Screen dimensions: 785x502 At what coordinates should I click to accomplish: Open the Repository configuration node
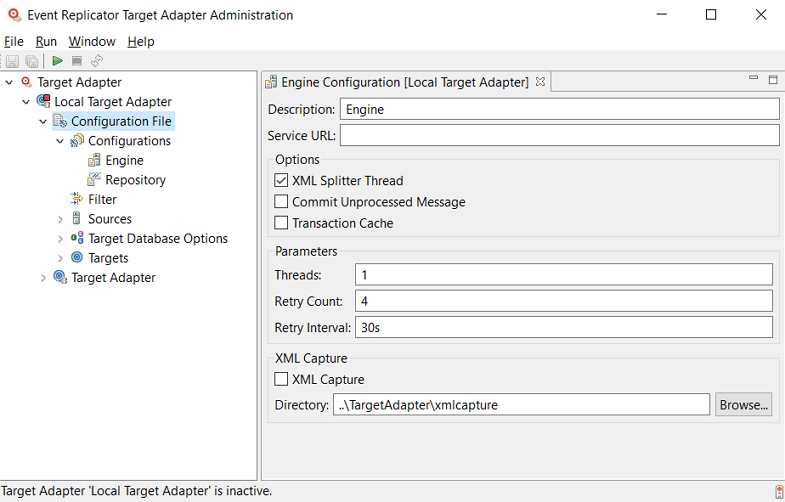[135, 180]
